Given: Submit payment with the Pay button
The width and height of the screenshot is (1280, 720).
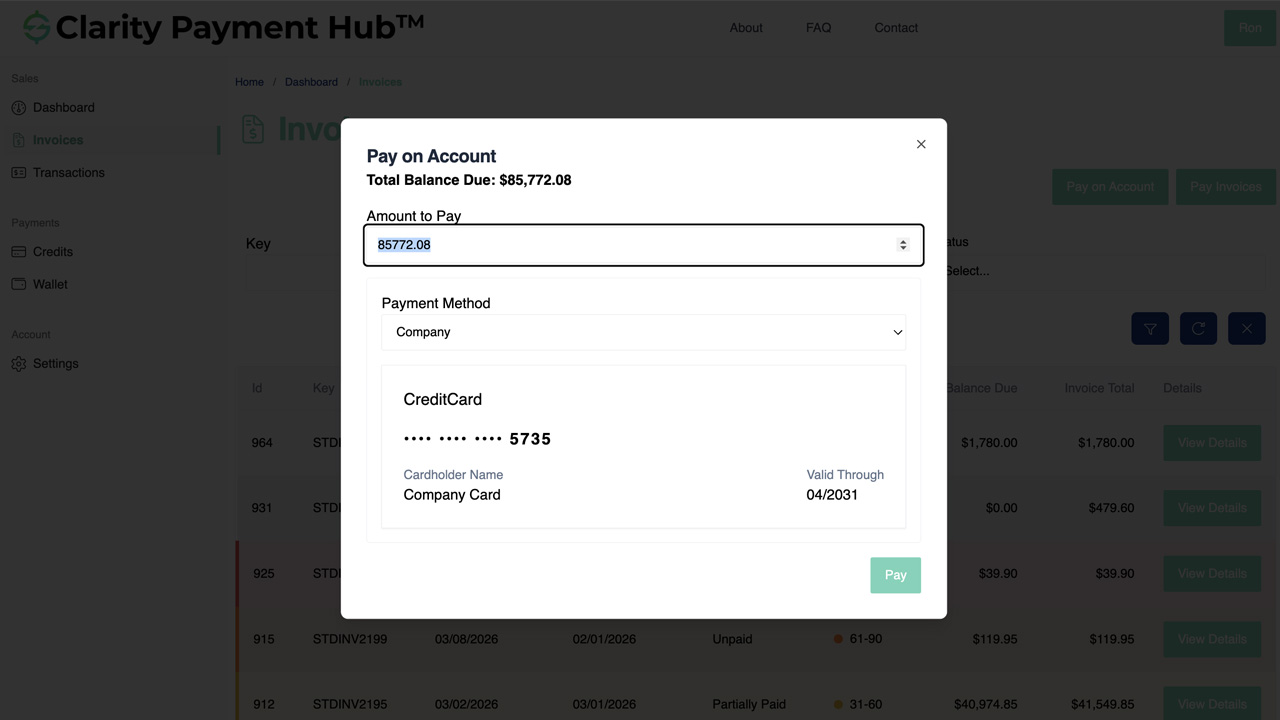Looking at the screenshot, I should coord(895,575).
